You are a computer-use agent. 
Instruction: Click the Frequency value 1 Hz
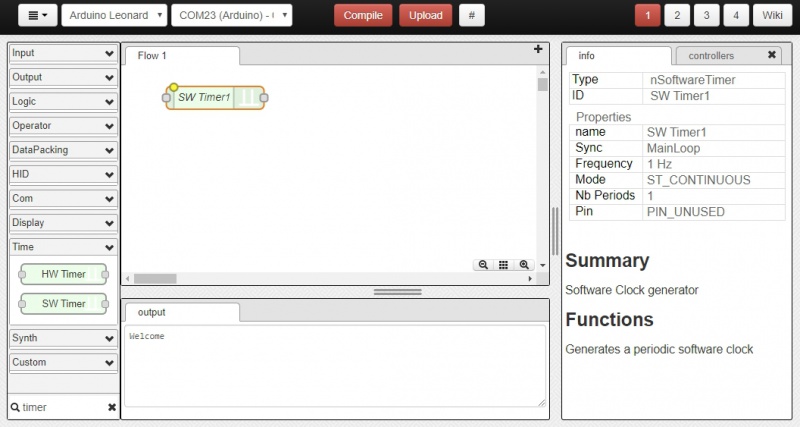(x=659, y=164)
